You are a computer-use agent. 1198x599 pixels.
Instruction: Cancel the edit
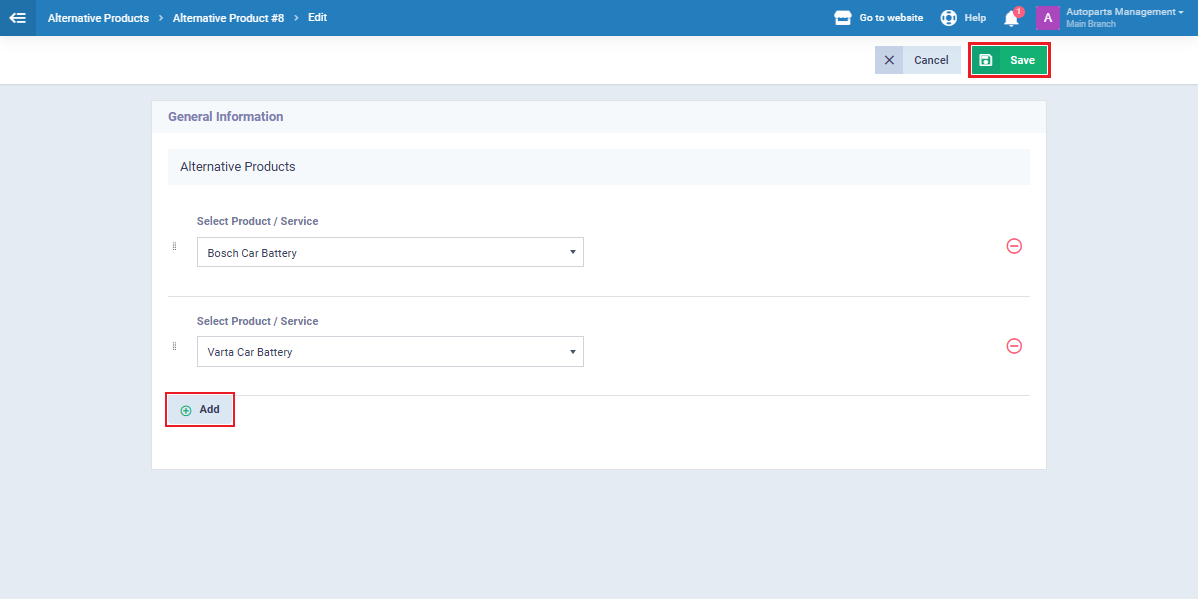click(918, 60)
